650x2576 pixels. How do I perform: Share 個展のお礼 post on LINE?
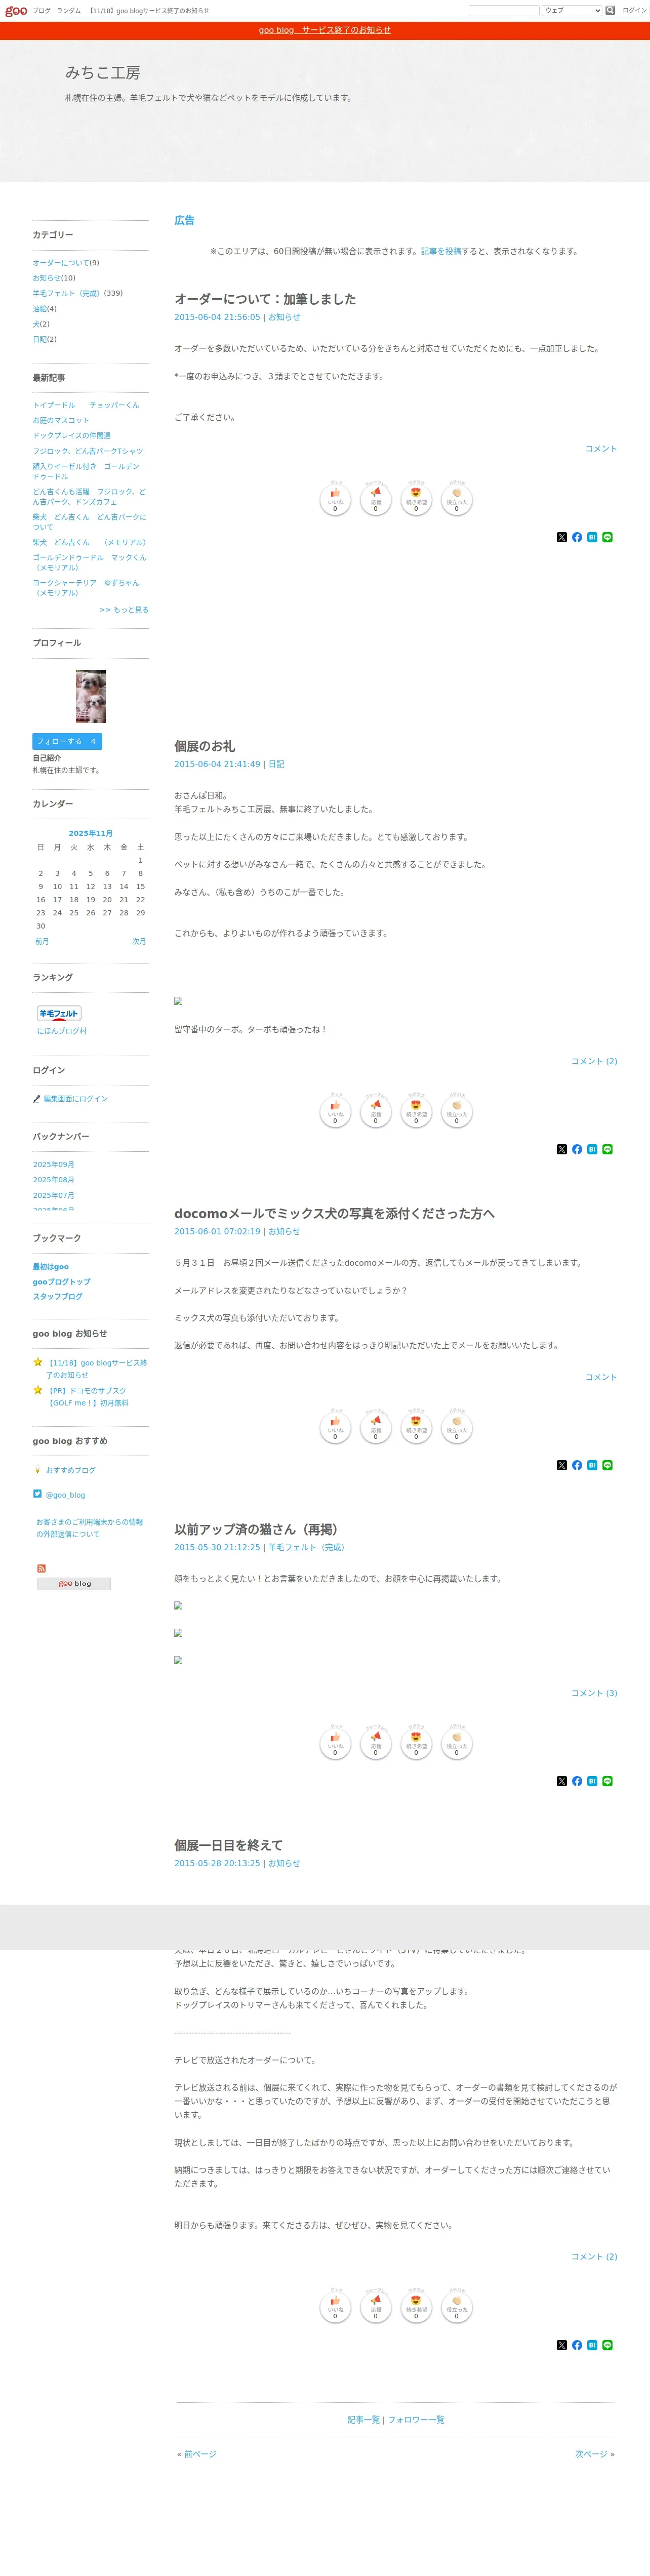(x=607, y=1149)
